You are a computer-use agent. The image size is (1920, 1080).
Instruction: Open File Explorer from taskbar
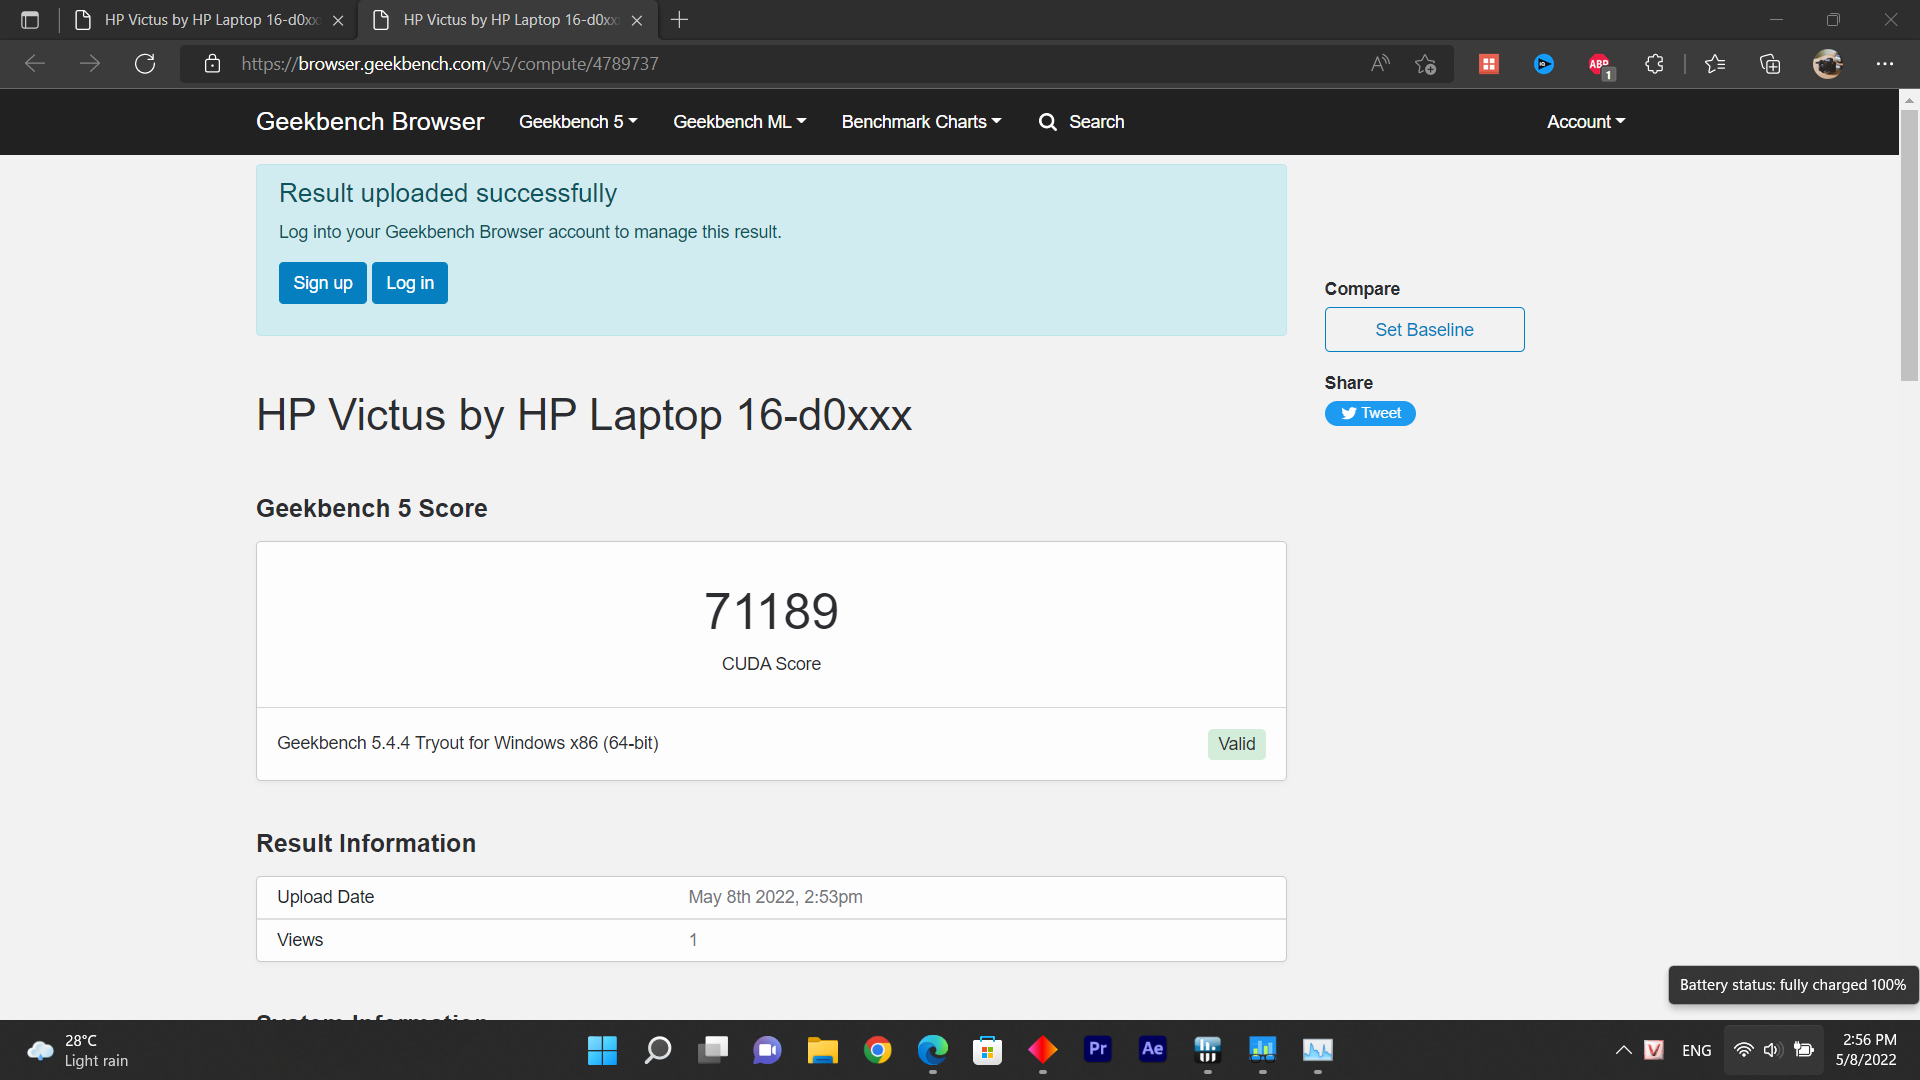point(823,1050)
